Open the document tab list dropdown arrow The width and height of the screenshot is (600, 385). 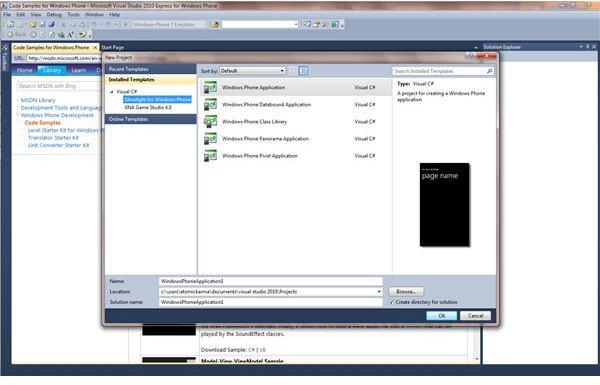(476, 47)
